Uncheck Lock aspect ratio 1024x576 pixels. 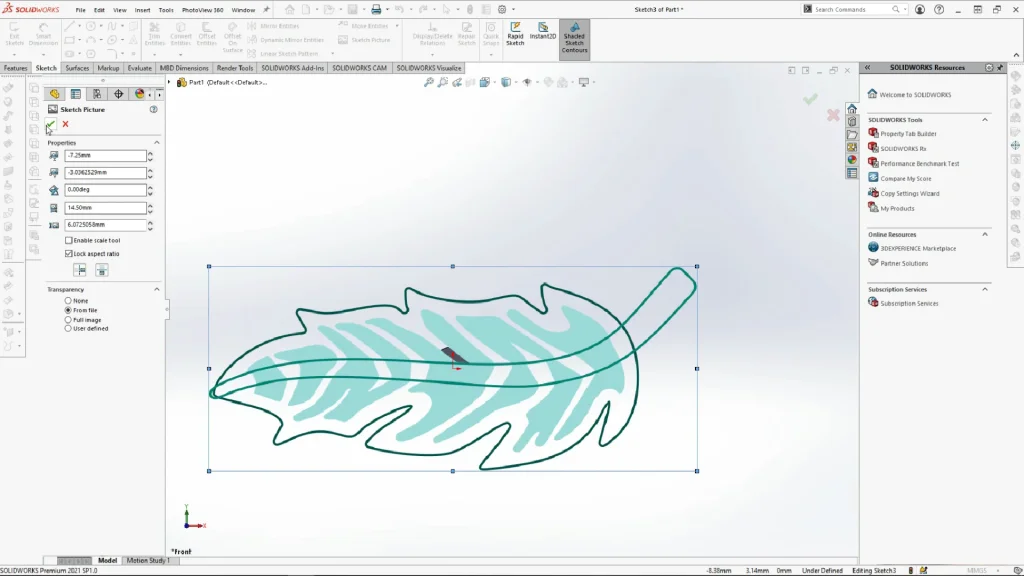tap(69, 254)
